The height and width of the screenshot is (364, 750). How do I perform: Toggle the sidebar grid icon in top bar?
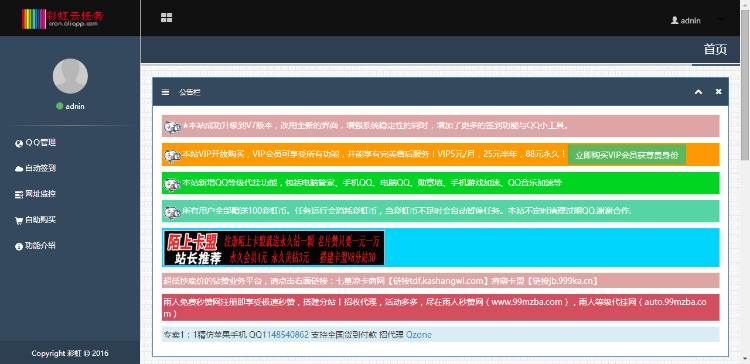(166, 18)
